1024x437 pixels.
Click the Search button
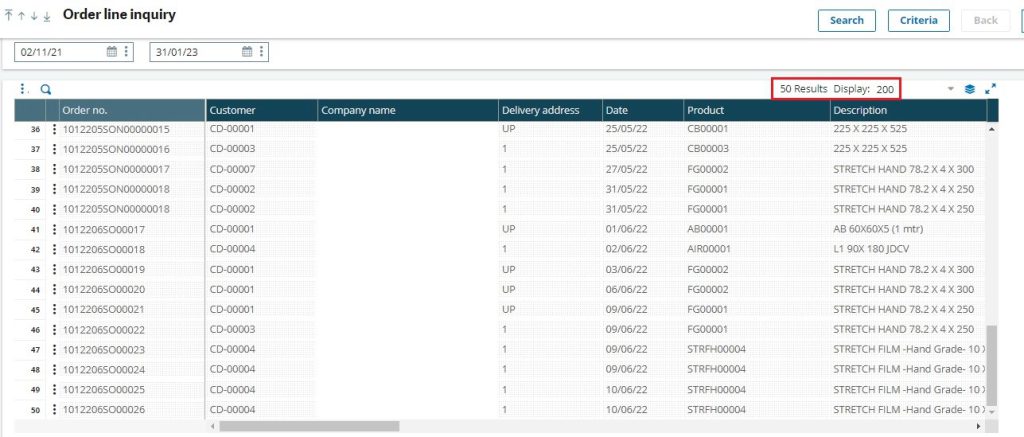(846, 20)
